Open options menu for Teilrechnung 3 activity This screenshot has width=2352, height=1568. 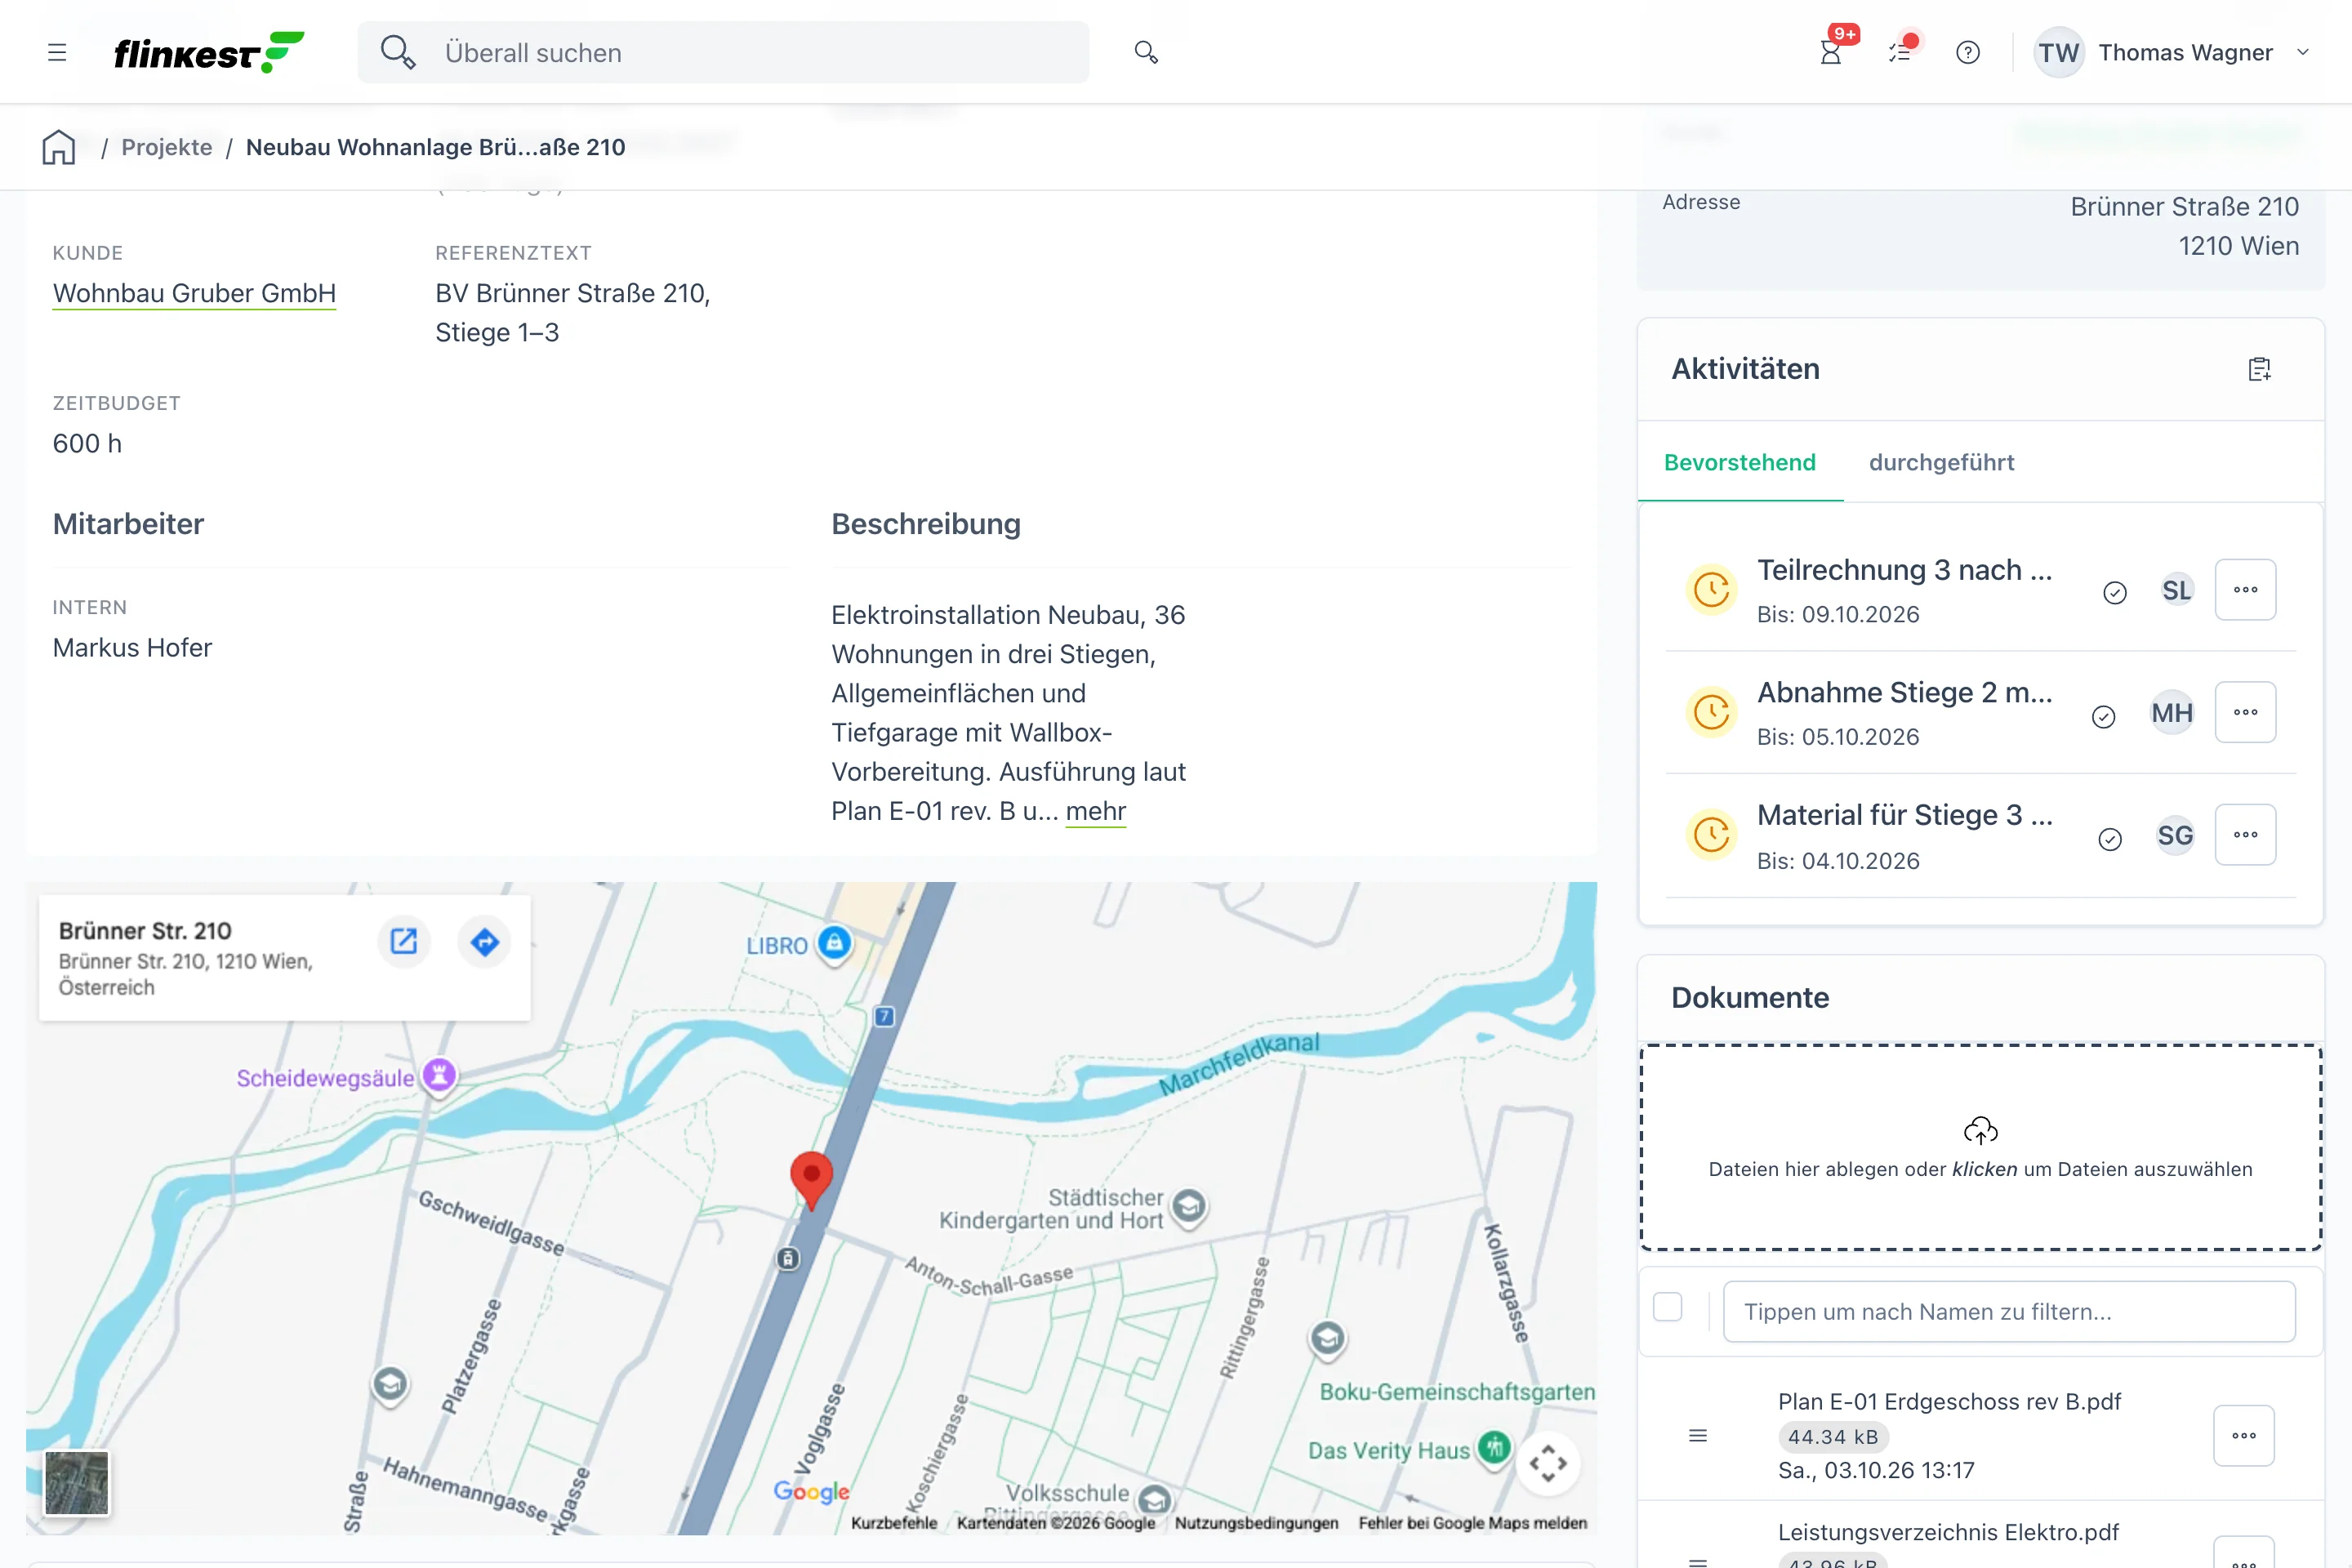click(2245, 589)
